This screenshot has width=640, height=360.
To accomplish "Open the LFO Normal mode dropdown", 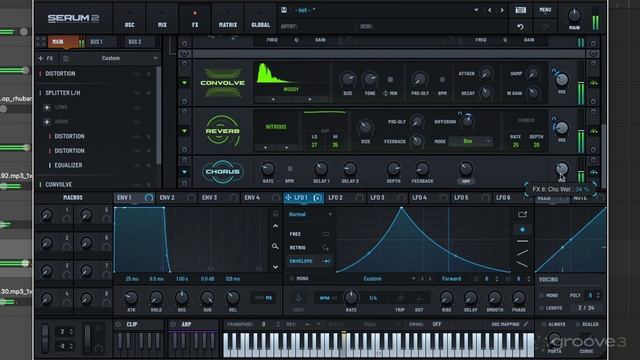I will [x=310, y=214].
